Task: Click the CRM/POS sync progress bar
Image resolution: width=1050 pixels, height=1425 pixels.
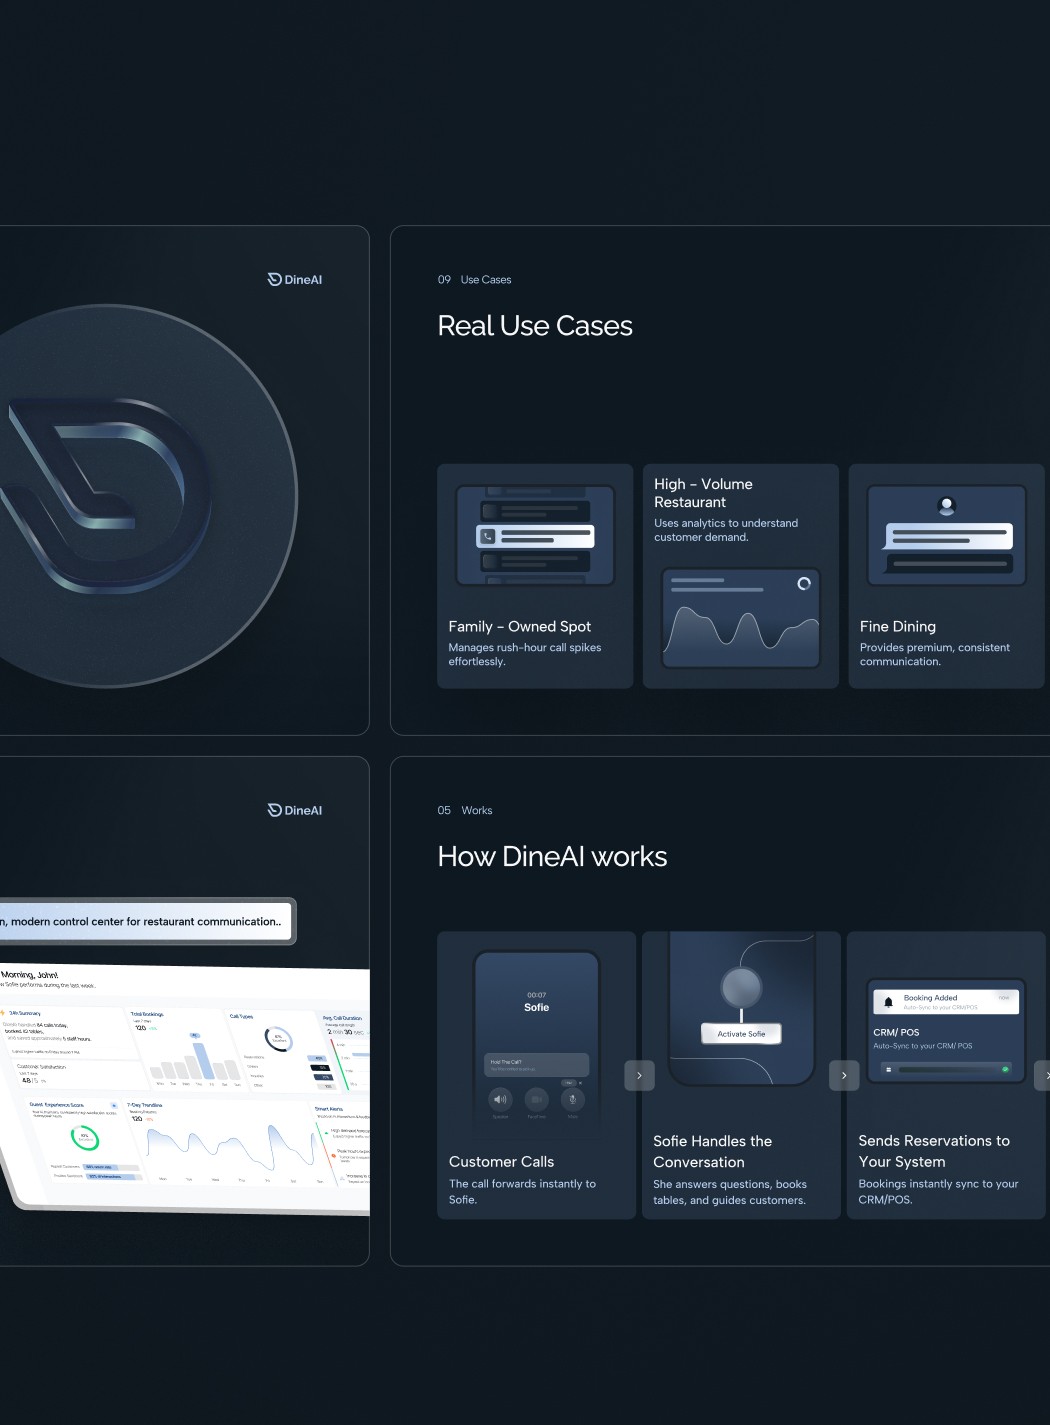Action: (946, 1069)
